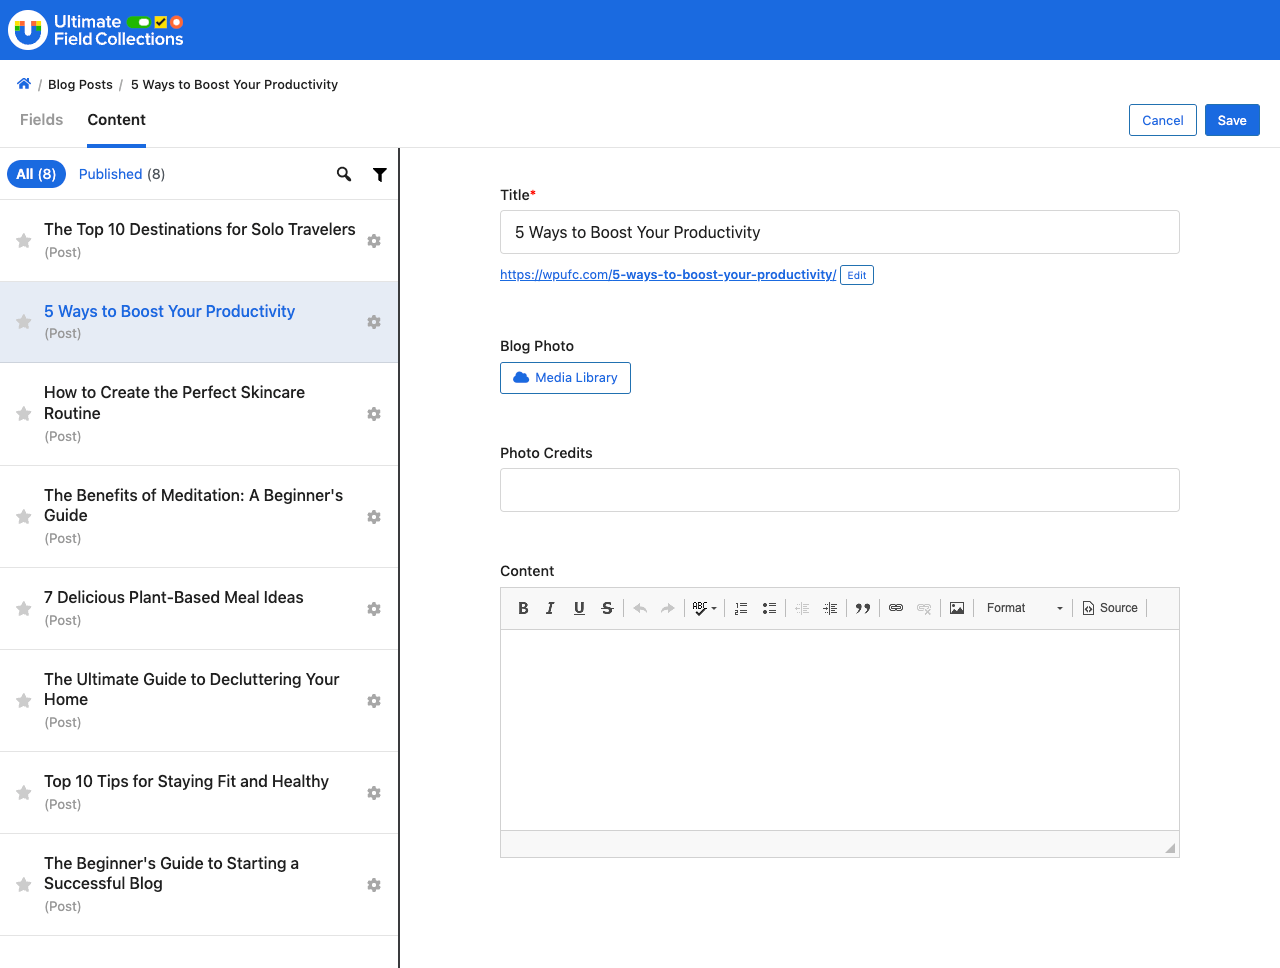
Task: Open The Top 10 Destinations post
Action: [x=200, y=230]
